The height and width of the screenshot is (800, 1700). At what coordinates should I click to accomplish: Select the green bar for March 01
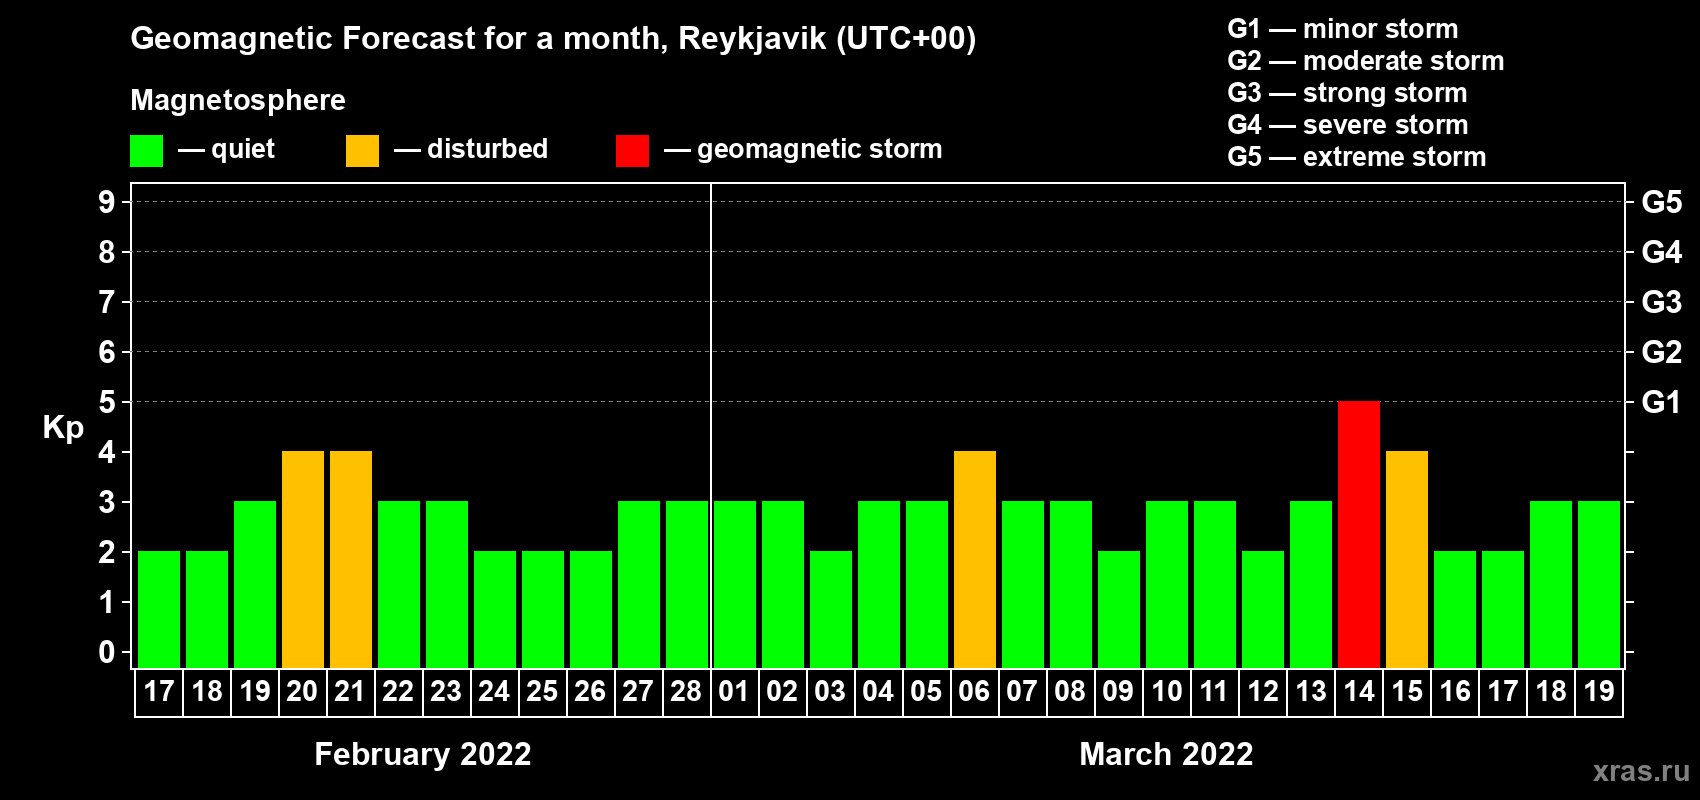point(734,584)
